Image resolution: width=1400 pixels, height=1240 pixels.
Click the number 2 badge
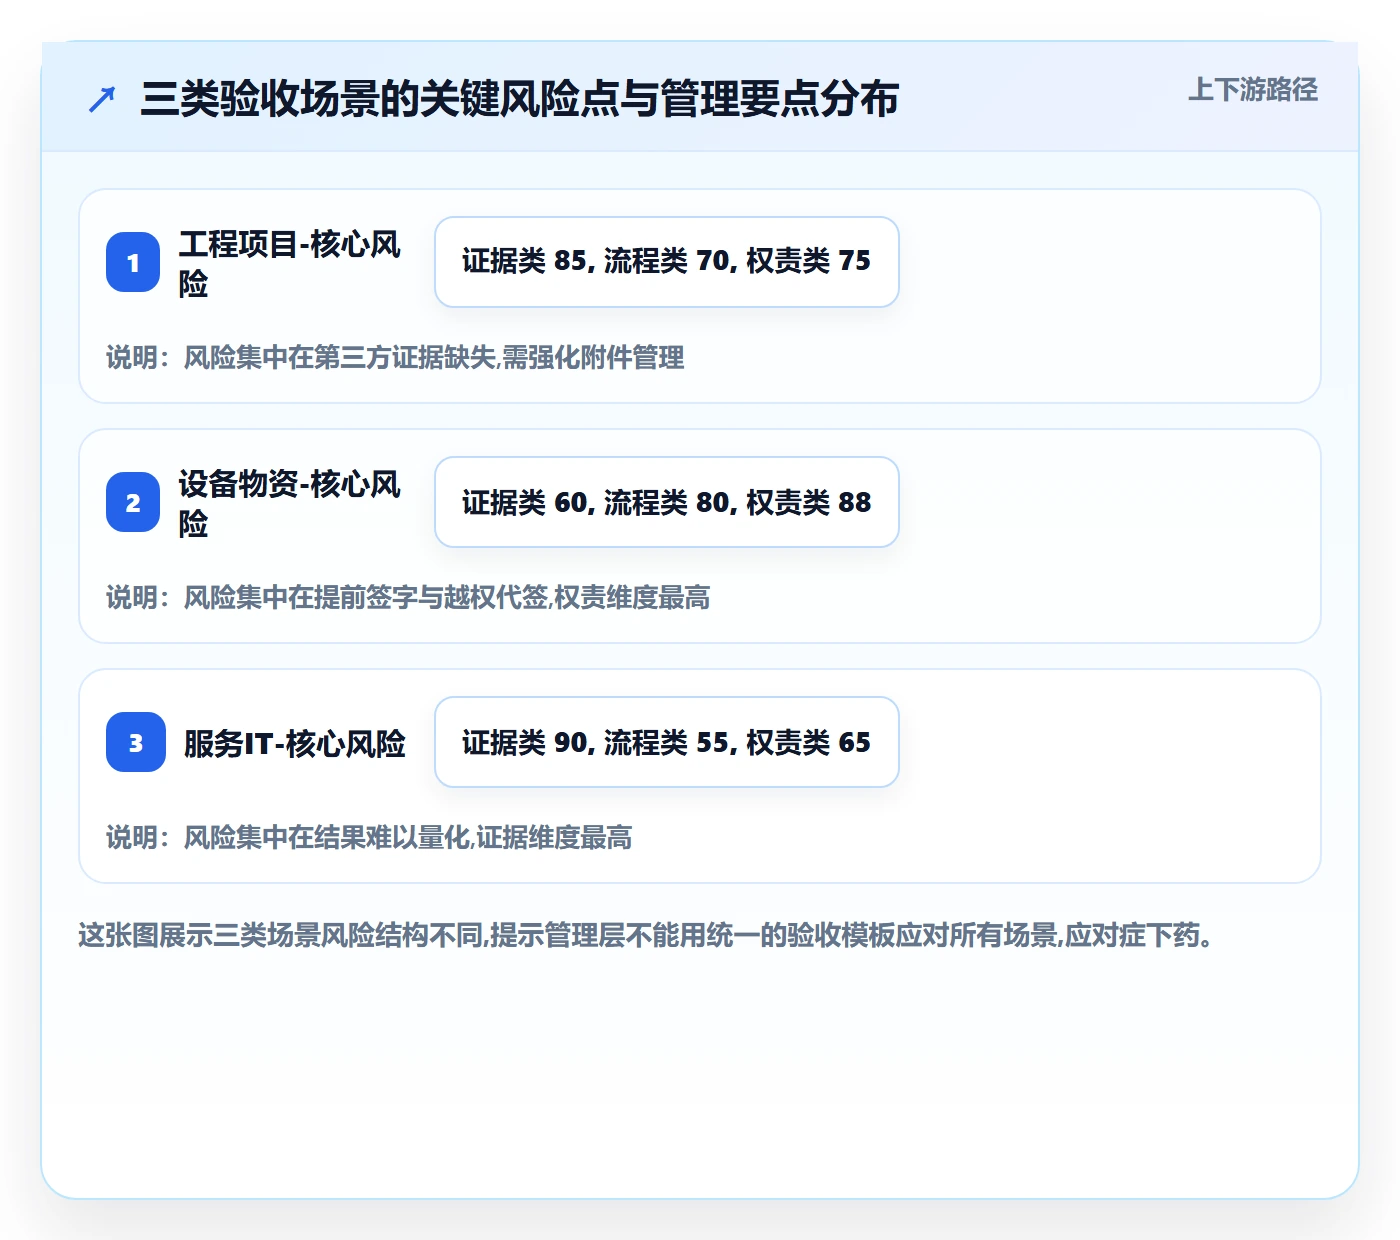133,502
